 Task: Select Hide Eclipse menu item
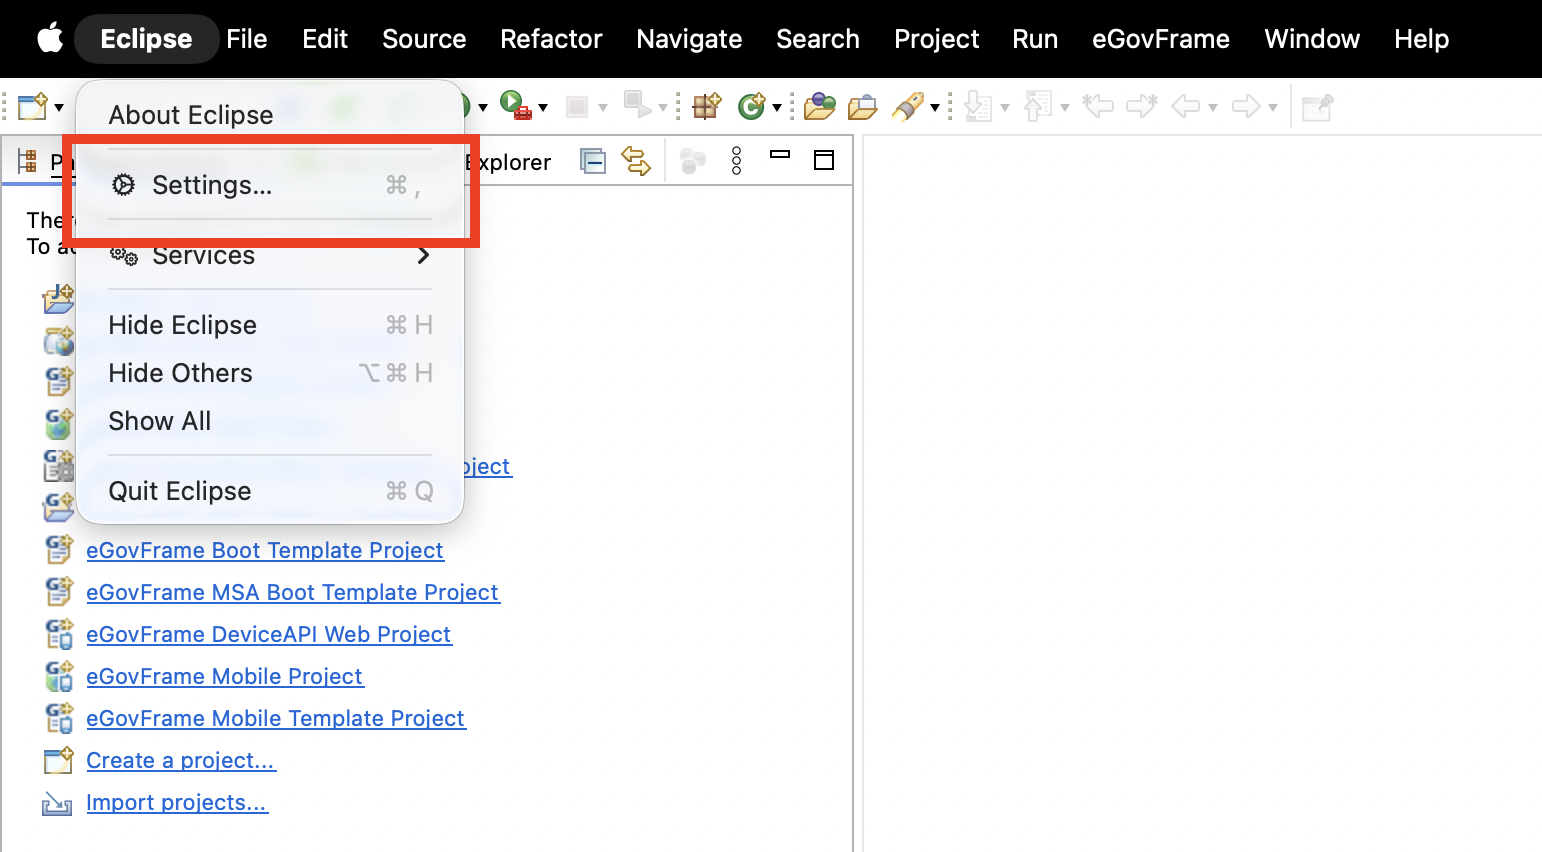270,325
